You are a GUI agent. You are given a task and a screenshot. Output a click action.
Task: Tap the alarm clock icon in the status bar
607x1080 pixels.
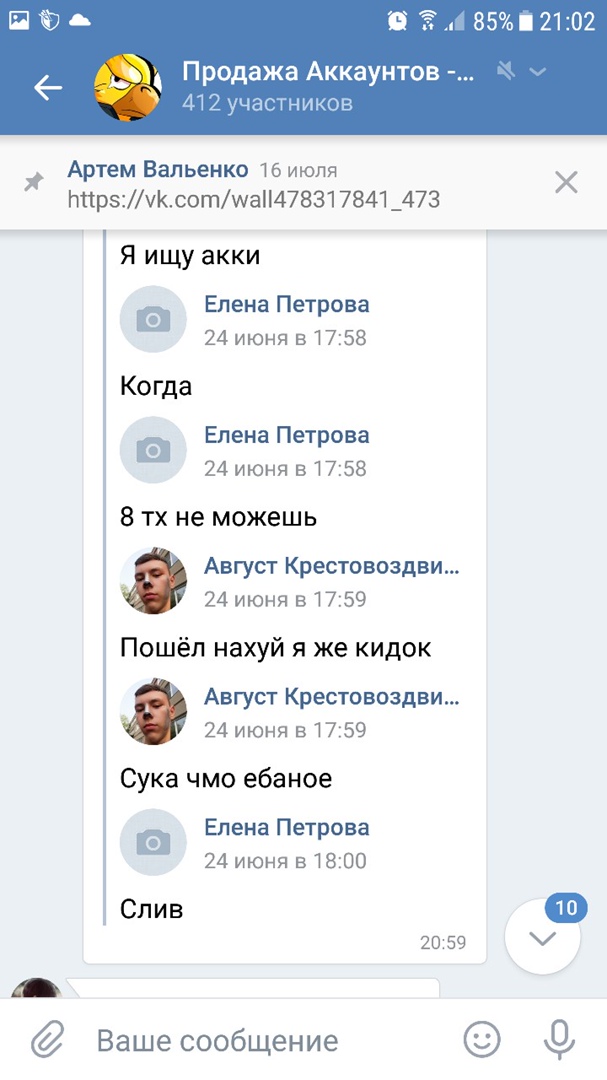pyautogui.click(x=397, y=19)
